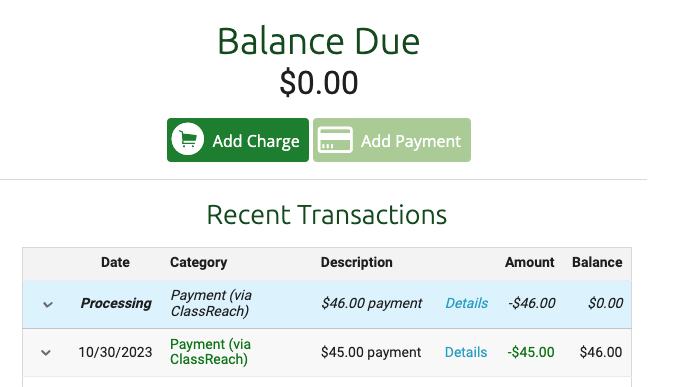This screenshot has height=387, width=673.
Task: Click the green Payment (via ClassReach) category
Action: (x=210, y=351)
